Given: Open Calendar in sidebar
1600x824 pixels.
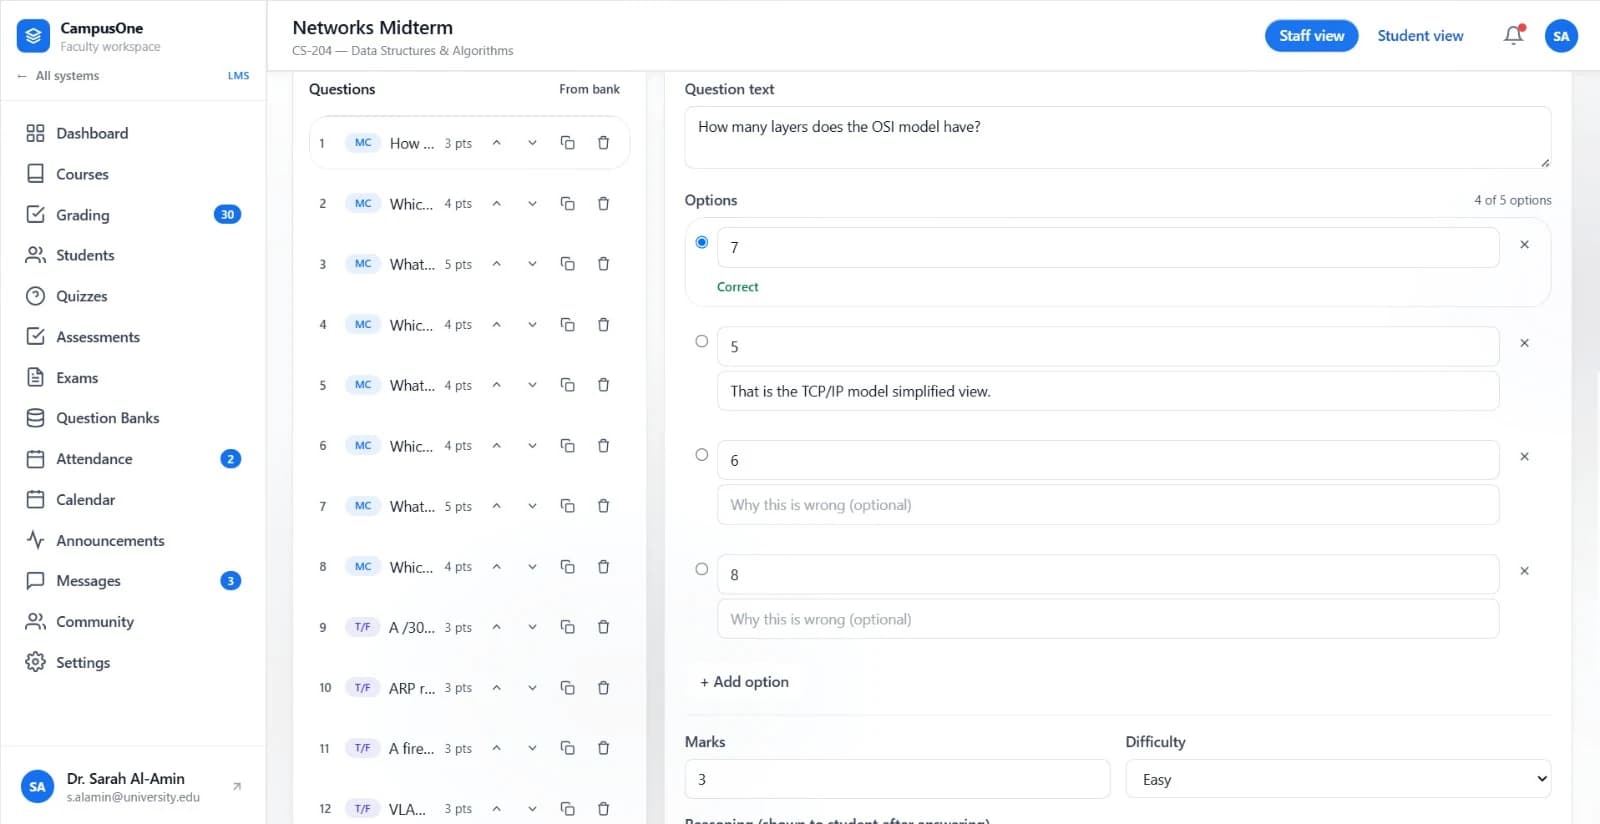Looking at the screenshot, I should point(133,499).
